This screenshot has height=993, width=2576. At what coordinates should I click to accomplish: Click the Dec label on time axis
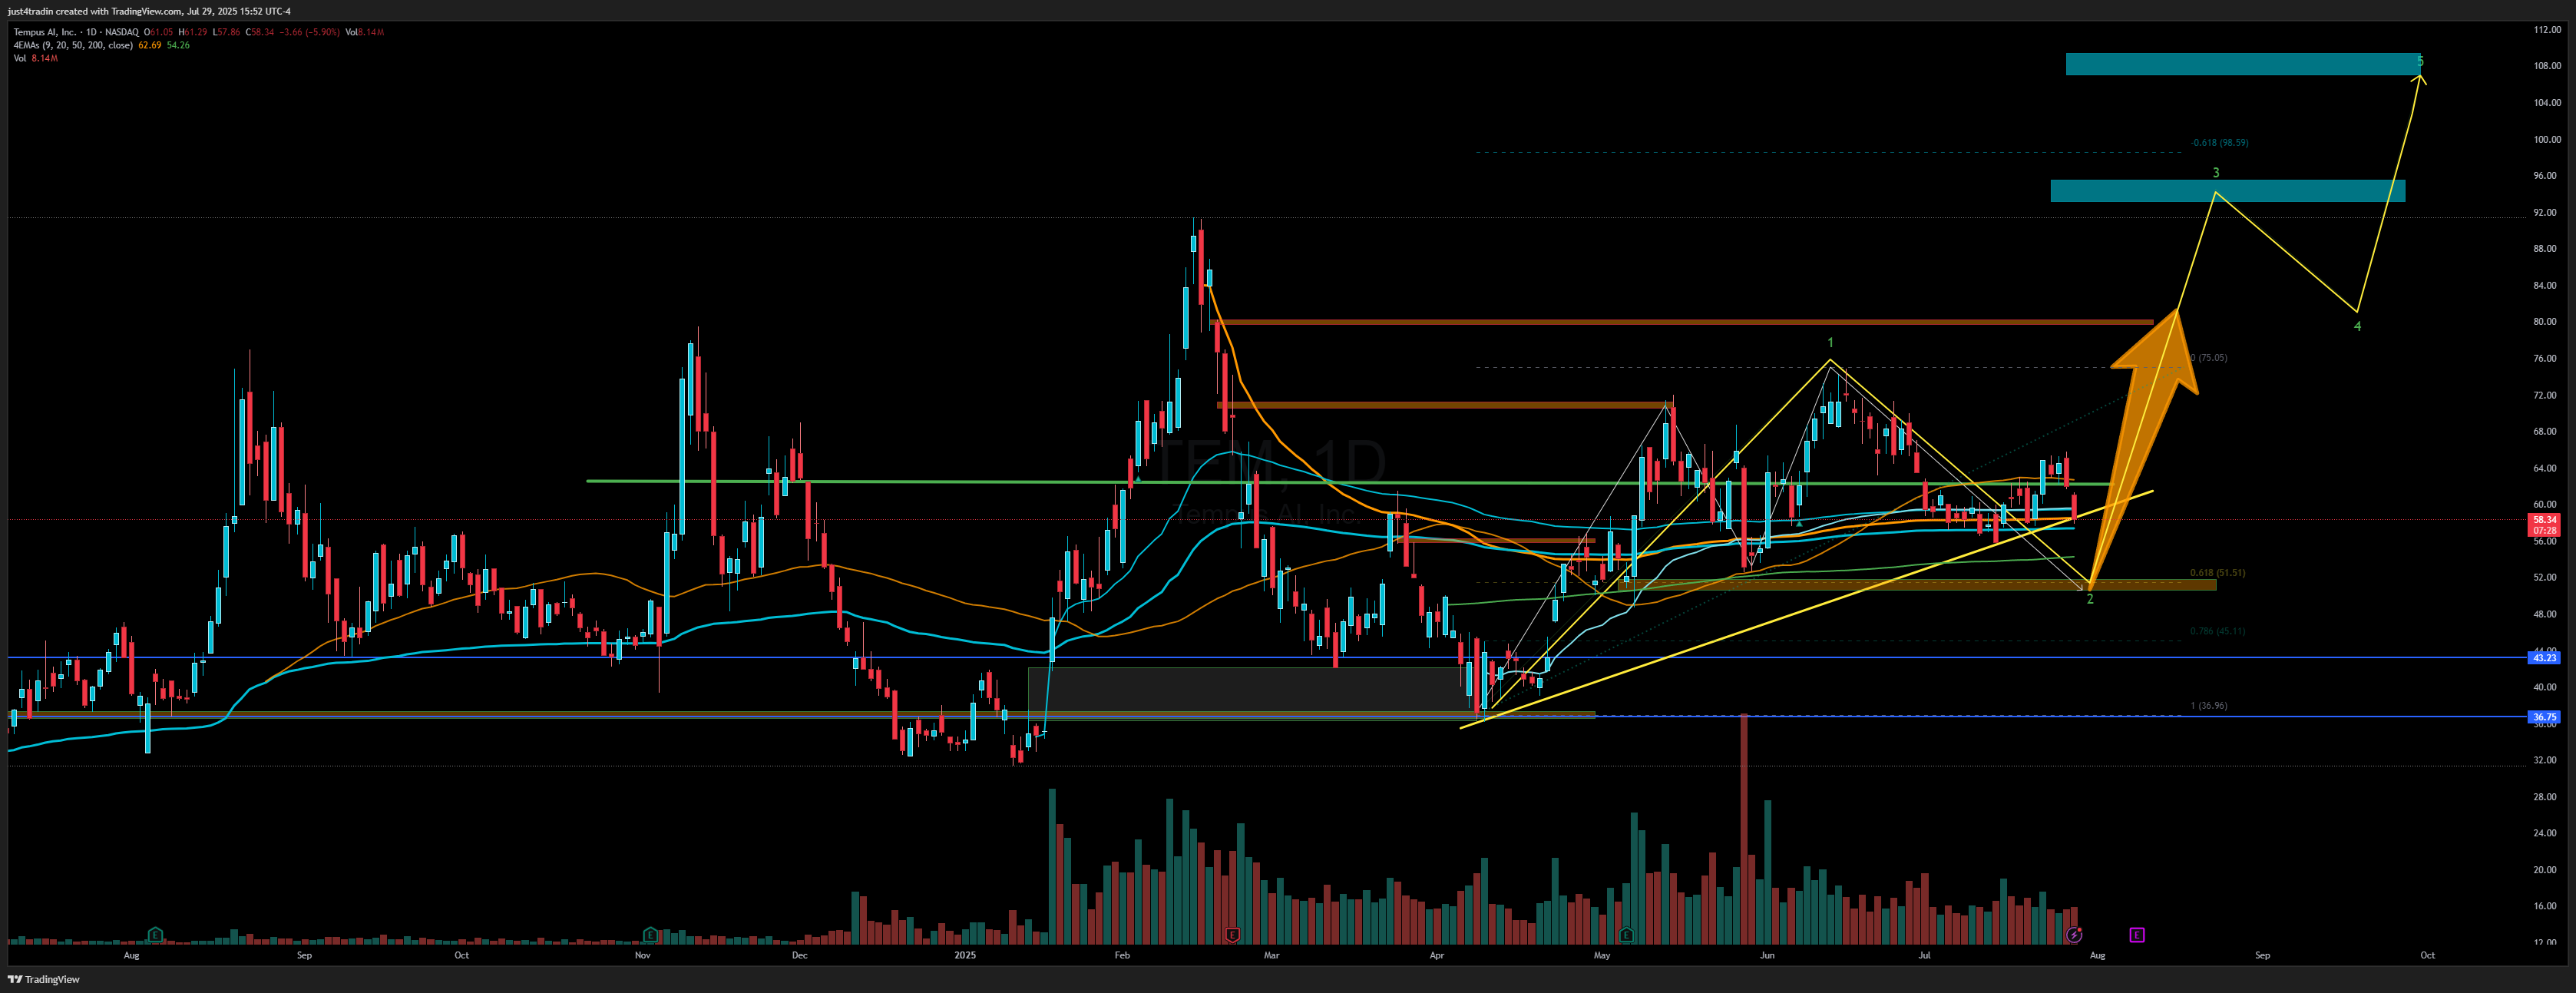click(799, 955)
